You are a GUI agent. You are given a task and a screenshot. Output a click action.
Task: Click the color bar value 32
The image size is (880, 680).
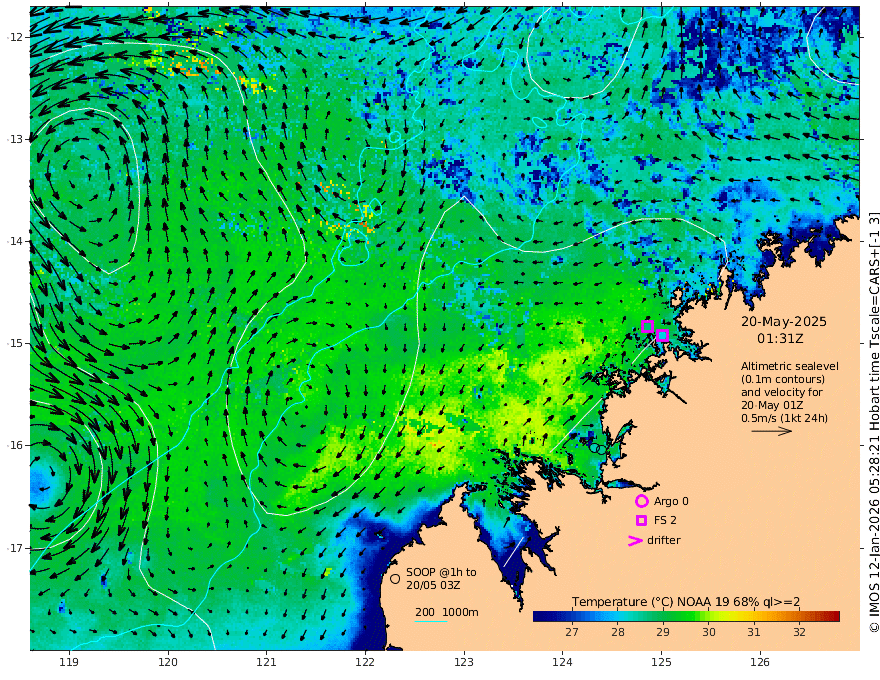800,632
